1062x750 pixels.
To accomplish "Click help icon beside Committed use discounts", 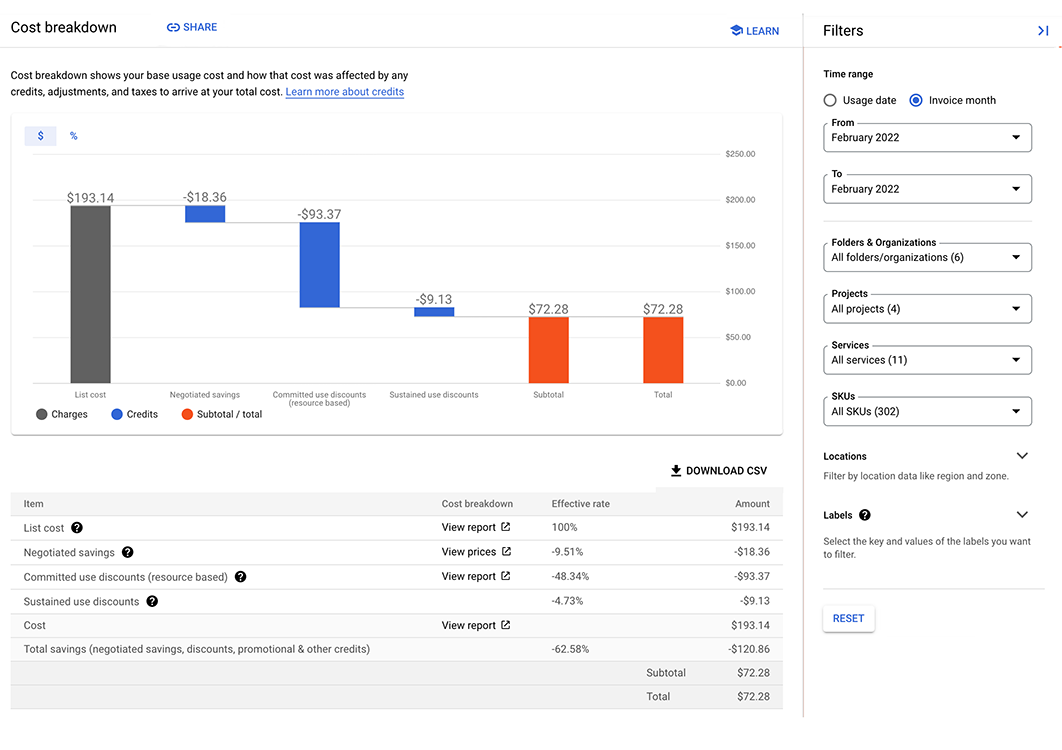I will (240, 577).
